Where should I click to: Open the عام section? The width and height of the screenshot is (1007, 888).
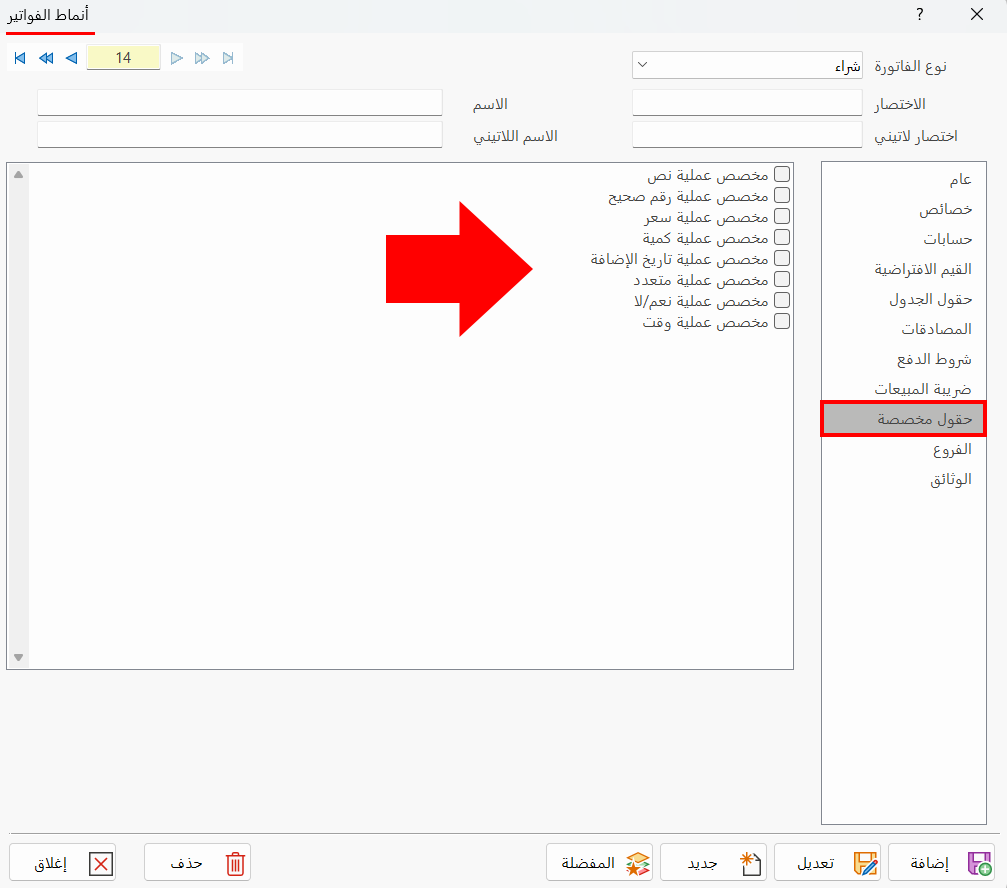904,179
